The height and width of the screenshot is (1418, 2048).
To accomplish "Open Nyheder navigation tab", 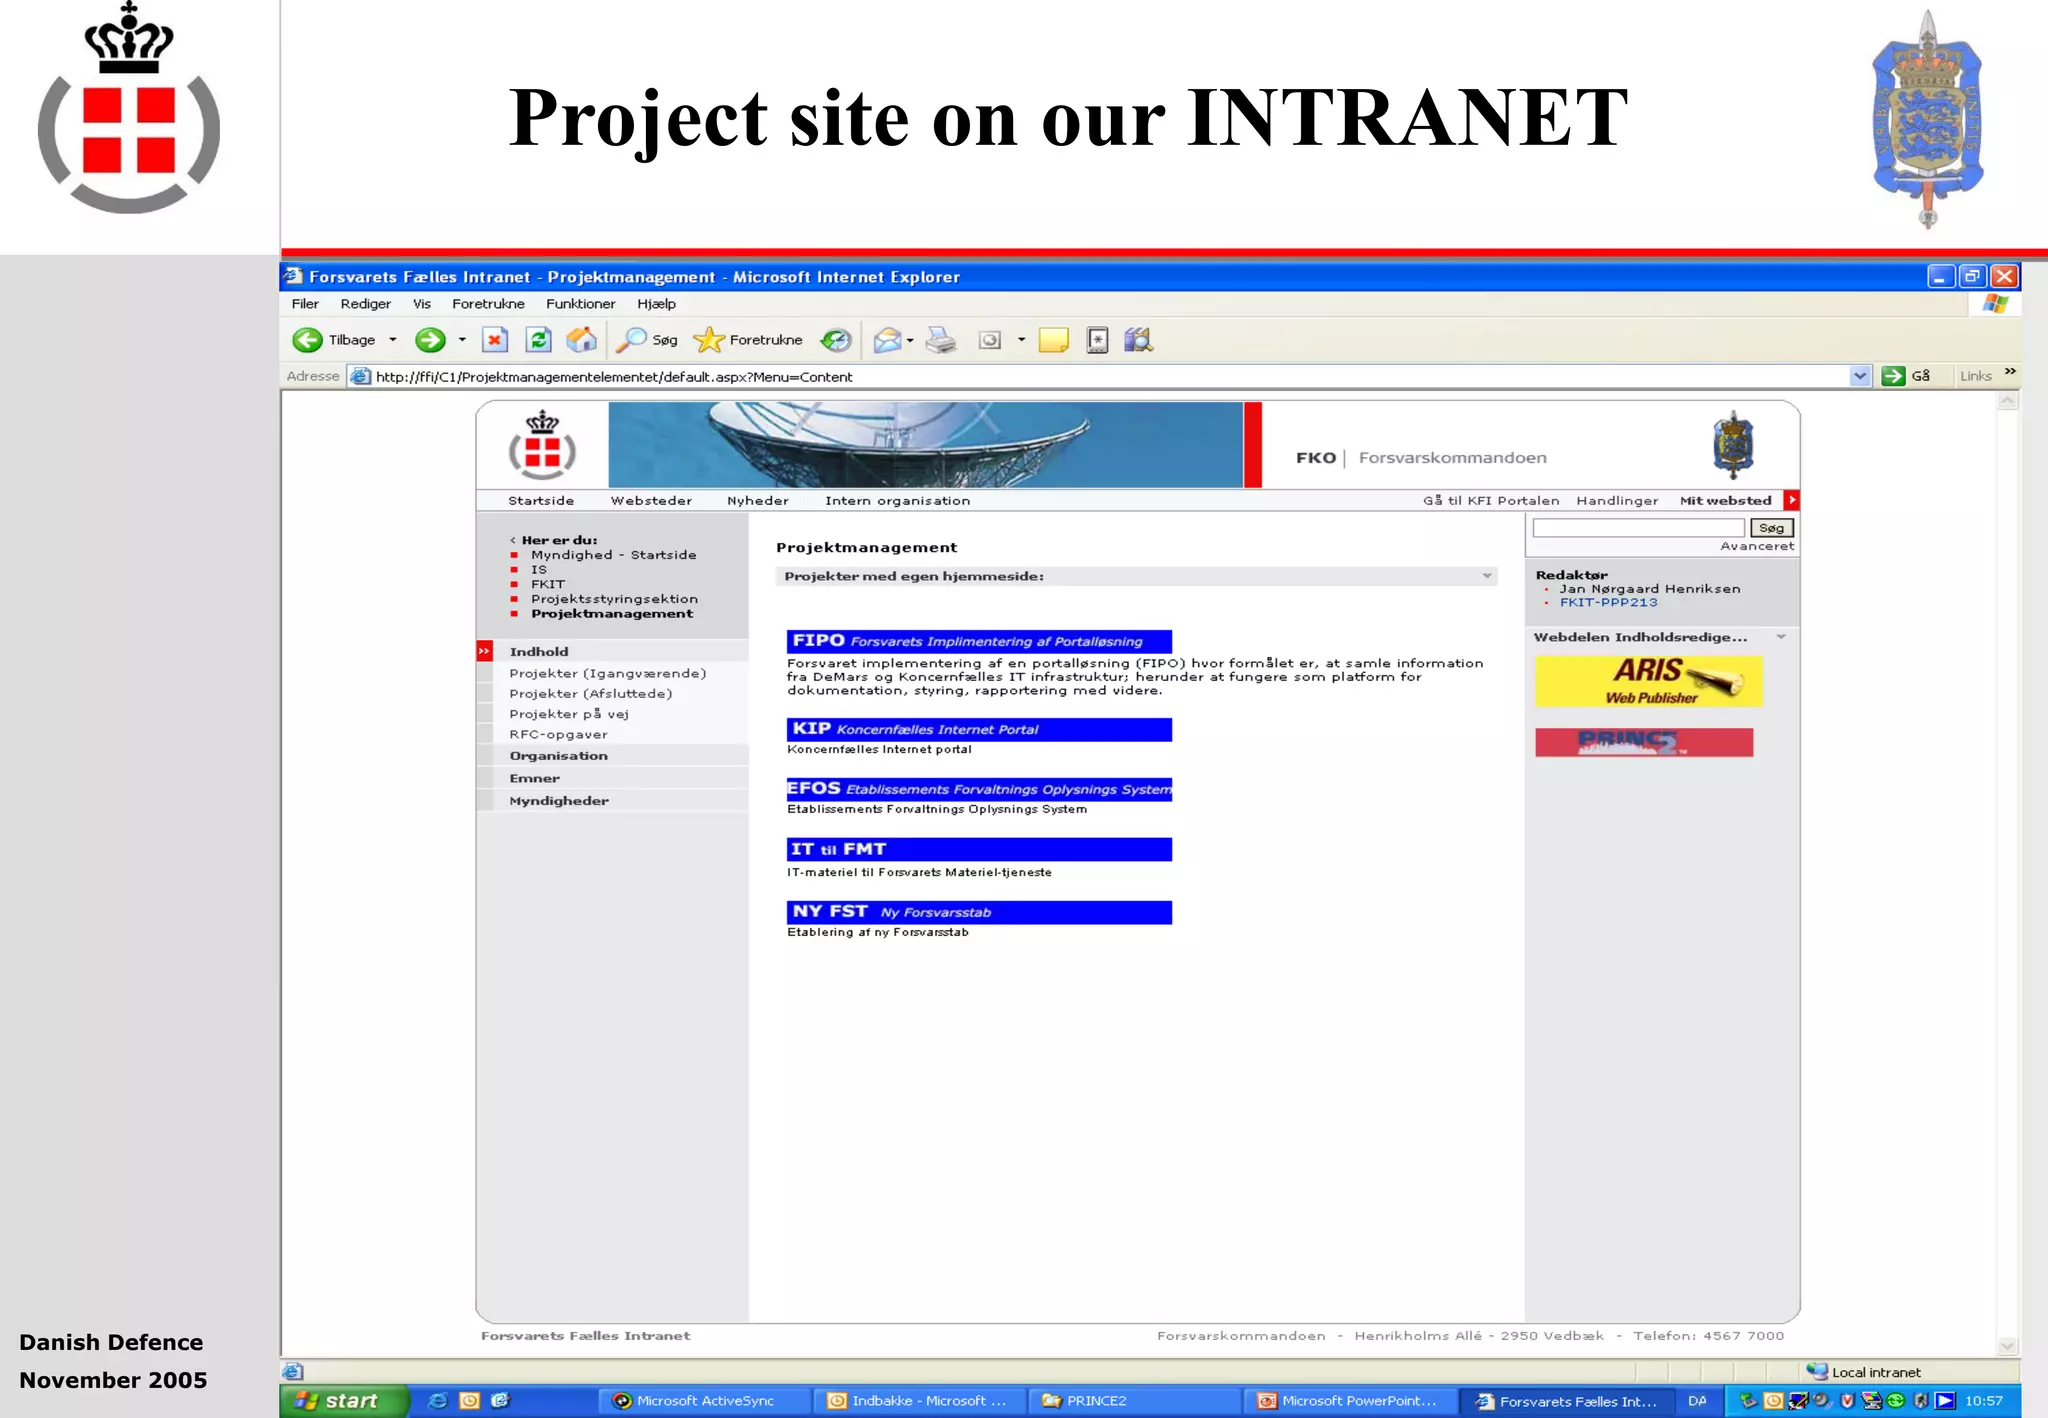I will coord(758,501).
